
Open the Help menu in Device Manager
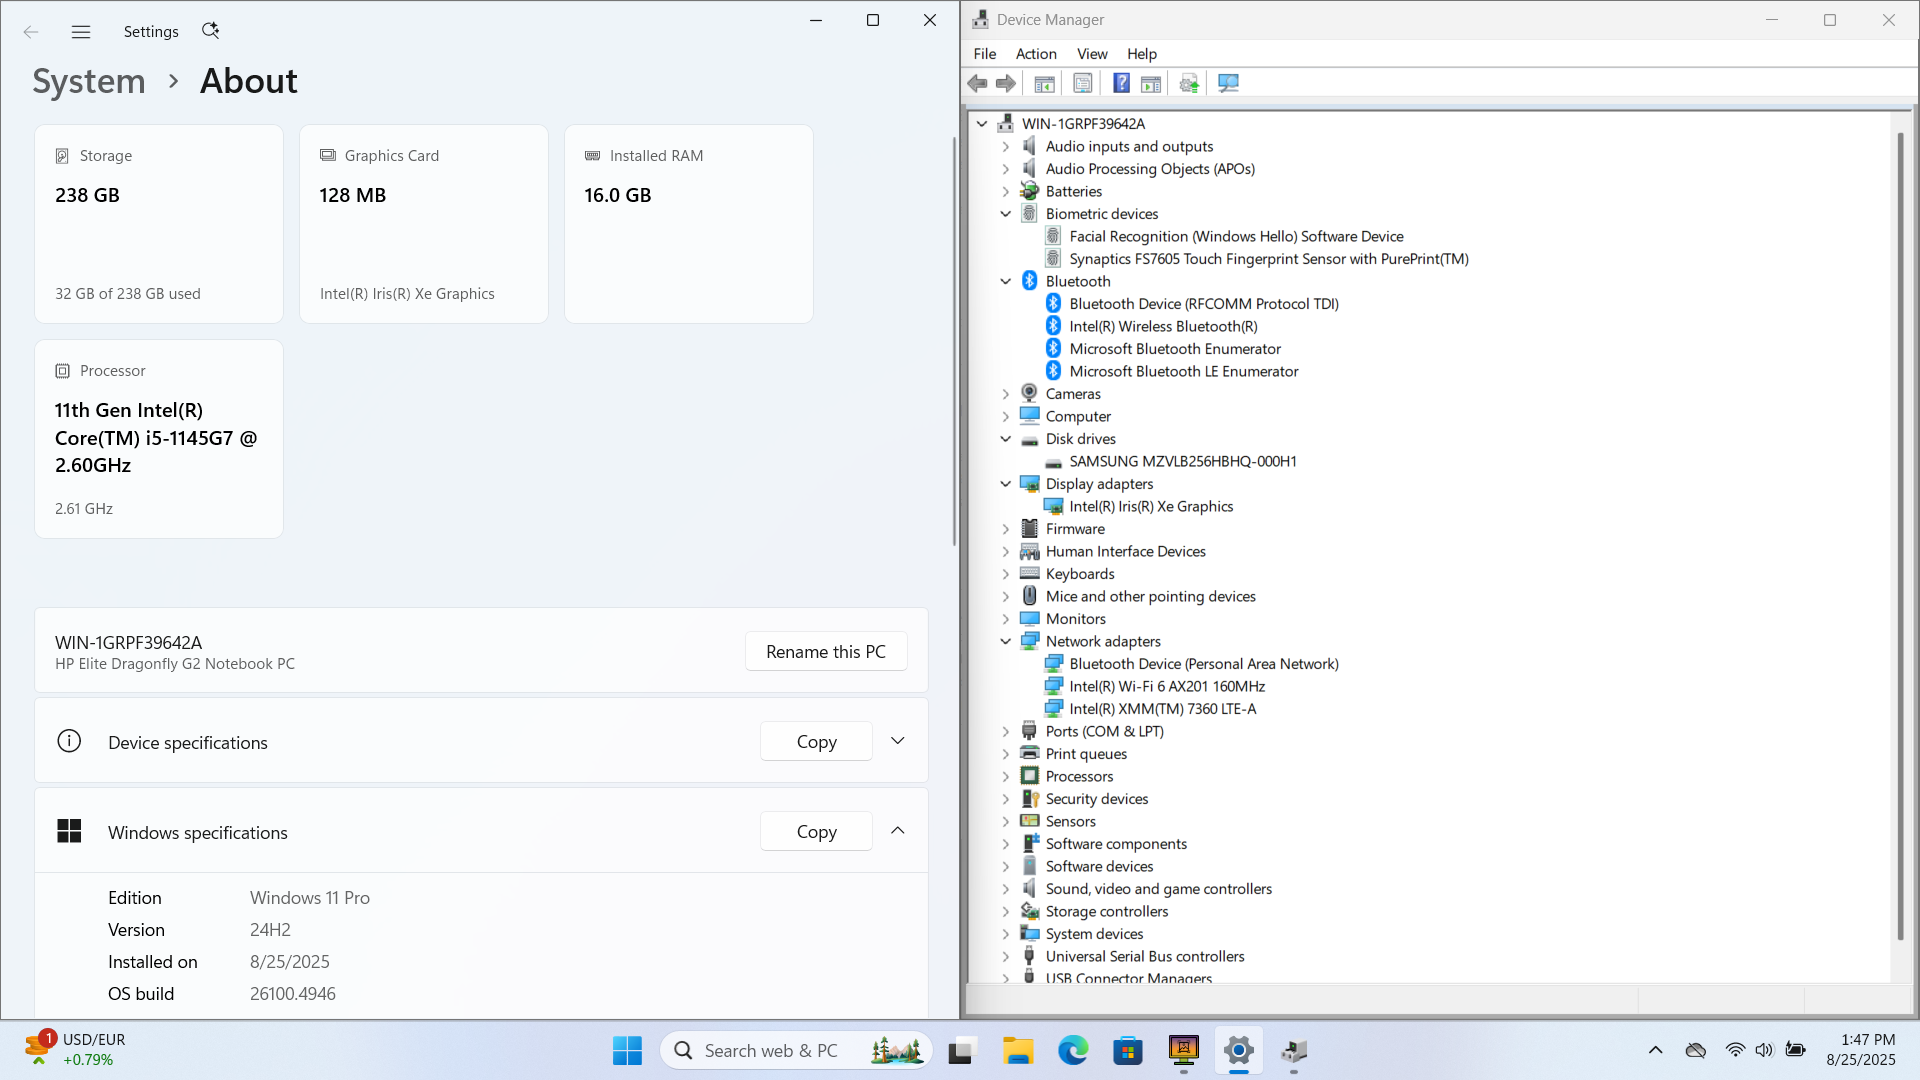click(1142, 54)
